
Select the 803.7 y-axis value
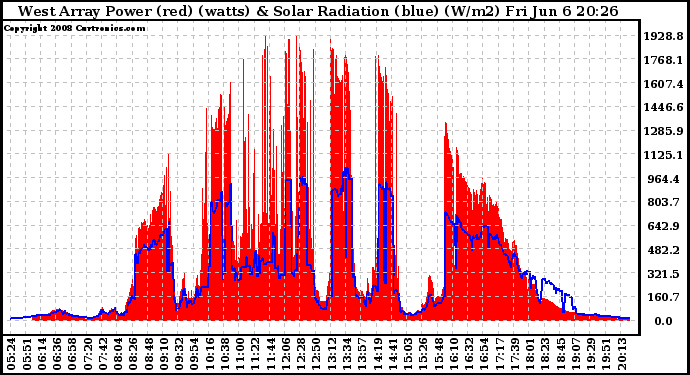[665, 202]
